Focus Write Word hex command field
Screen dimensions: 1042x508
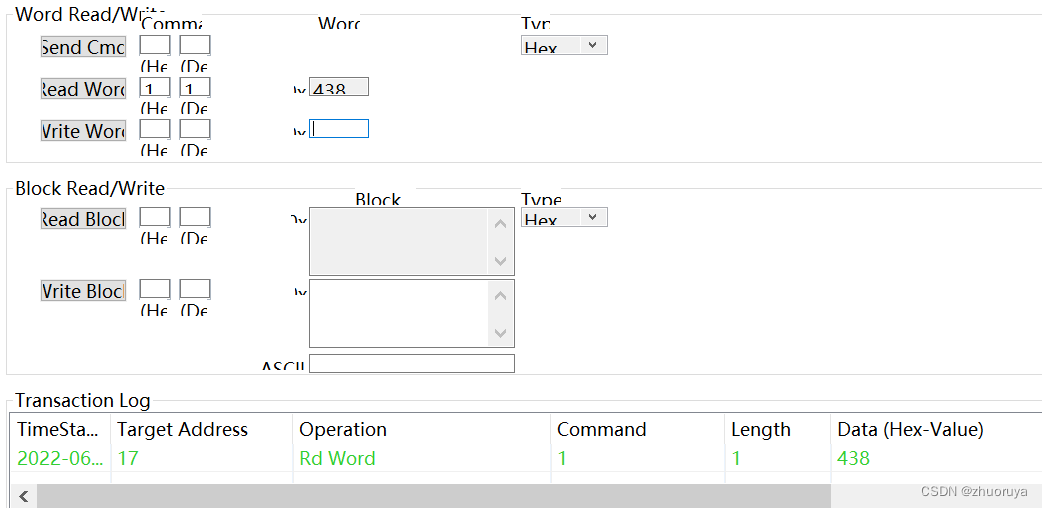[155, 129]
